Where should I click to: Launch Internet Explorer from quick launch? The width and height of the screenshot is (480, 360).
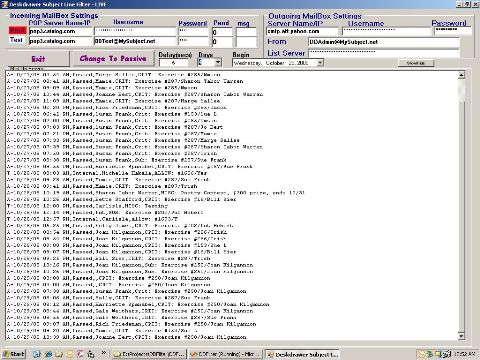click(37, 354)
